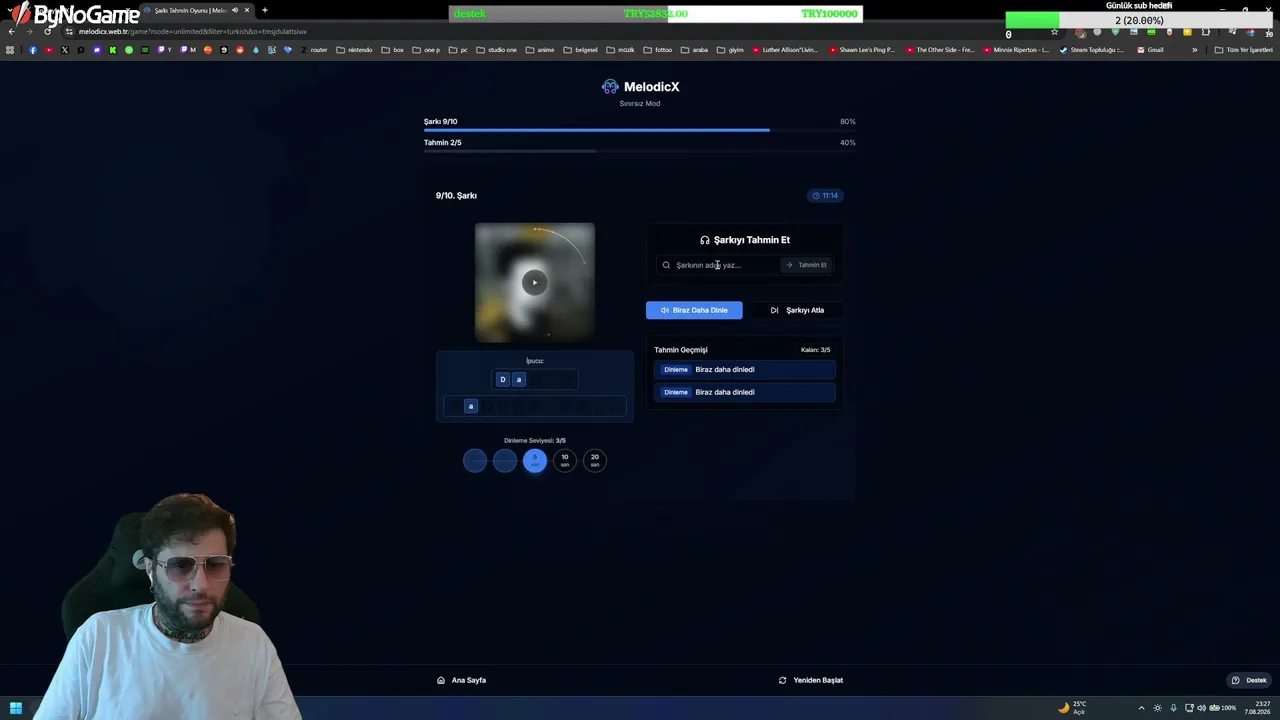
Task: Open the box bookmarks folder
Action: (393, 50)
